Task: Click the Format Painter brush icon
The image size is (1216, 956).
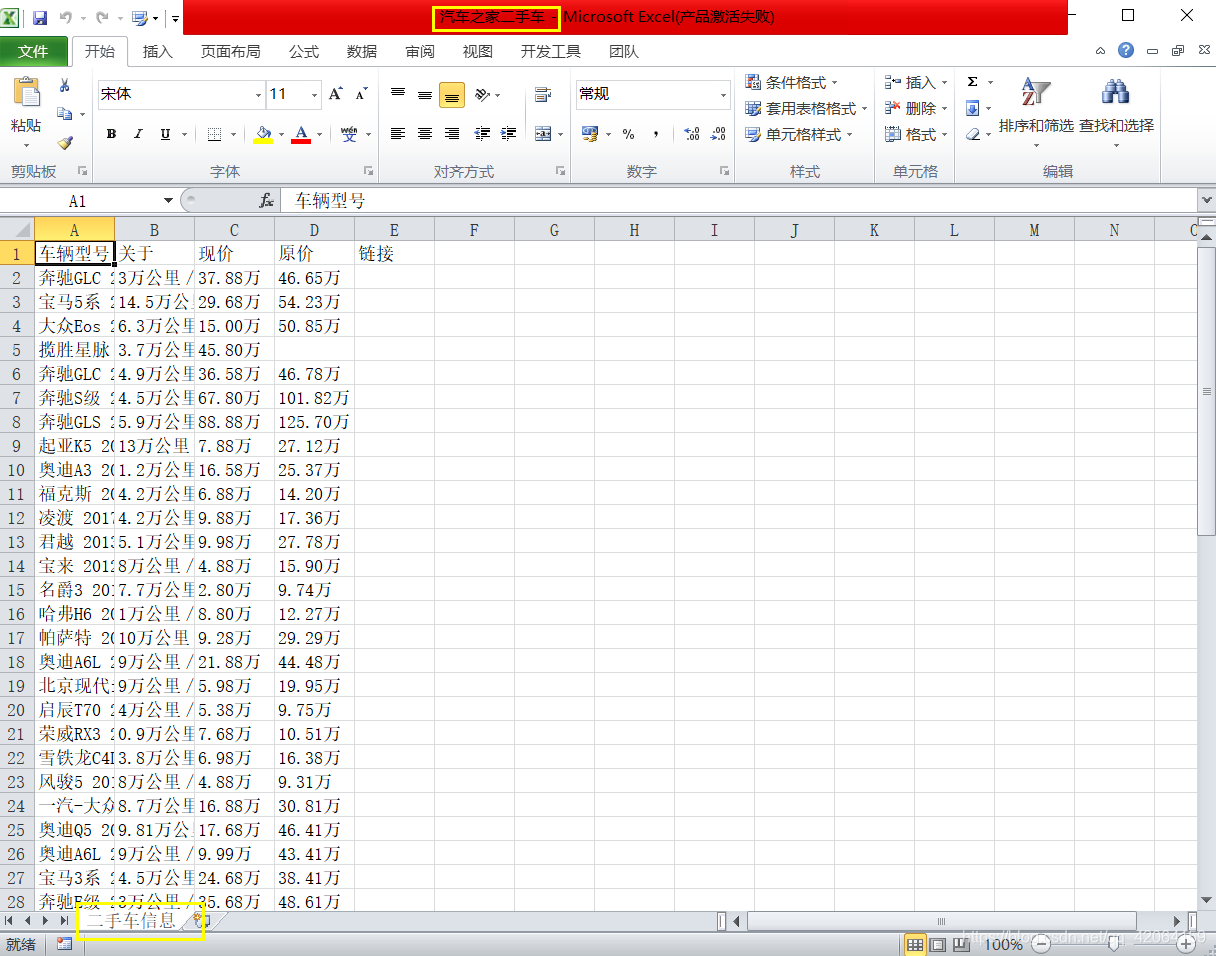Action: (x=65, y=143)
